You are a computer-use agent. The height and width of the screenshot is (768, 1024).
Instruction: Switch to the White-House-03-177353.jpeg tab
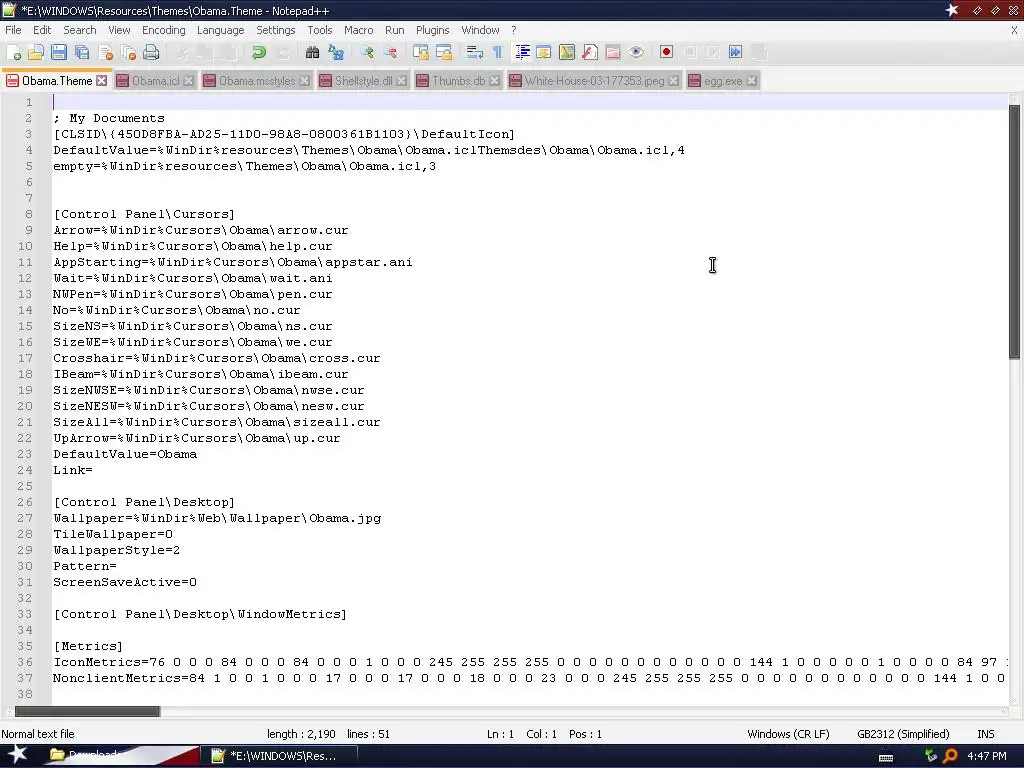pos(594,81)
